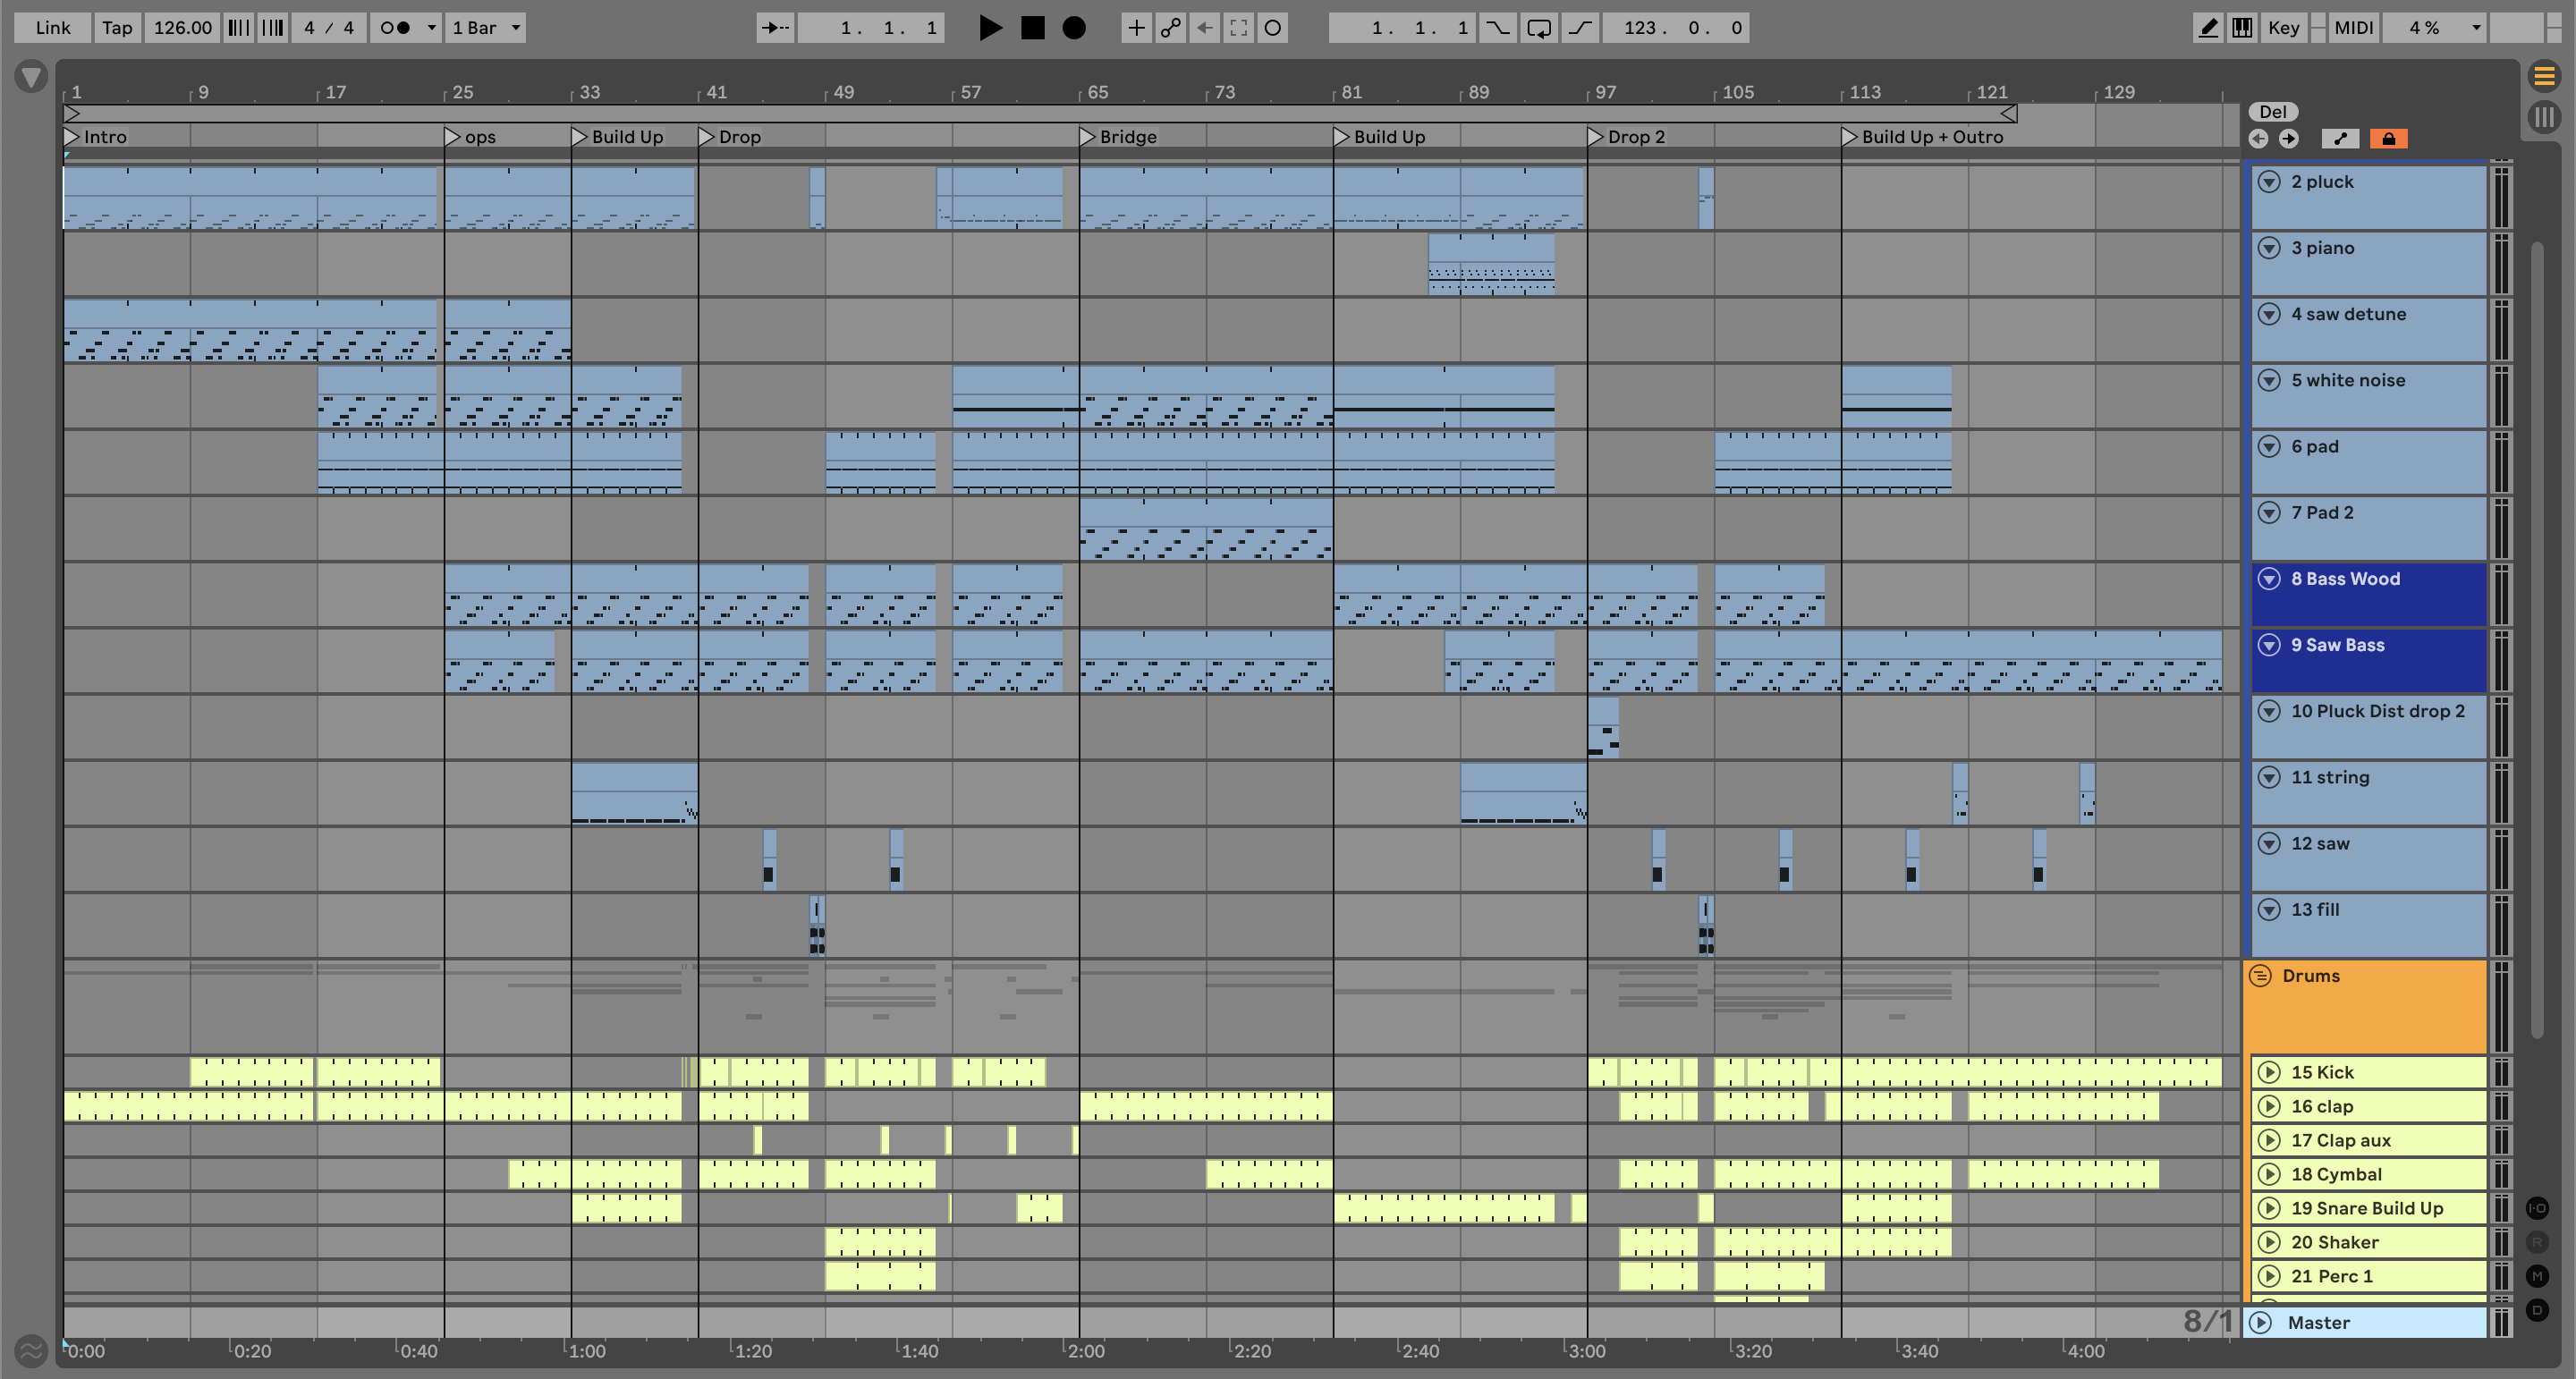
Task: Open the MIDI map mode
Action: 2353,28
